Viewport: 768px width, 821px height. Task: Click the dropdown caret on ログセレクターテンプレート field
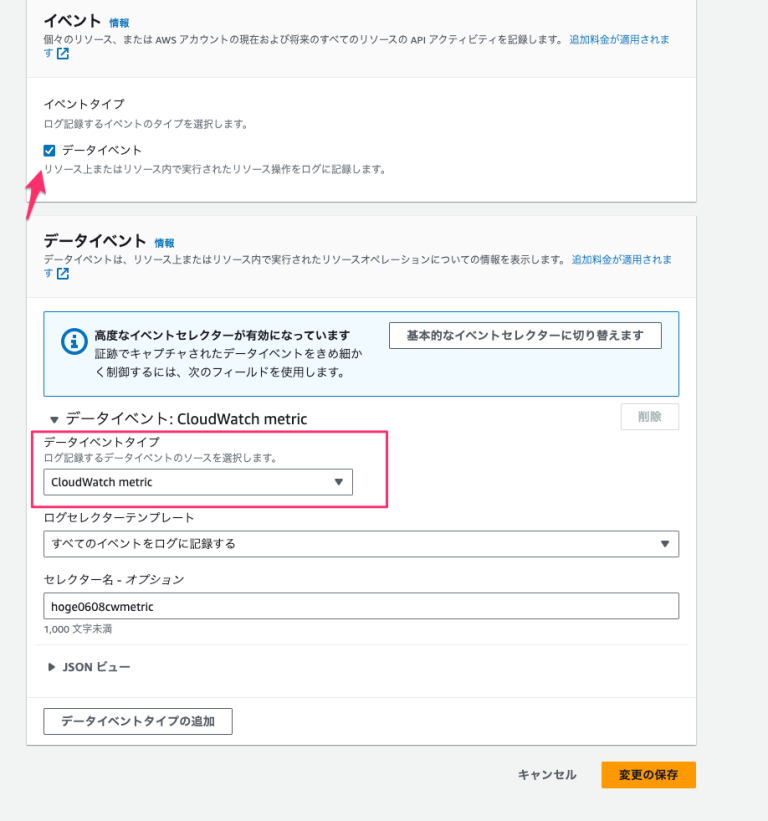[666, 544]
